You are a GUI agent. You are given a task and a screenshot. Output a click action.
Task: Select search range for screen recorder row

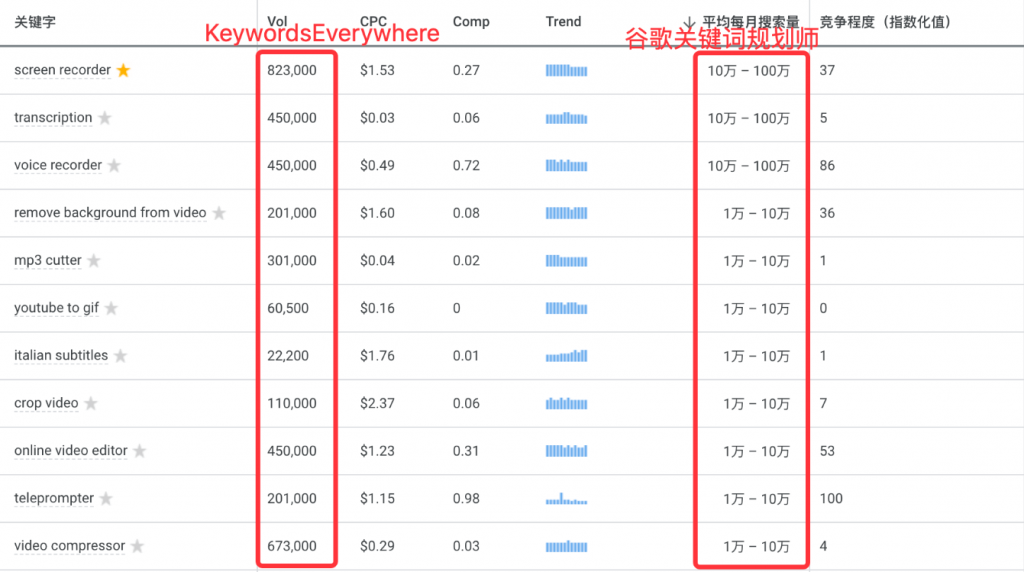coord(748,71)
